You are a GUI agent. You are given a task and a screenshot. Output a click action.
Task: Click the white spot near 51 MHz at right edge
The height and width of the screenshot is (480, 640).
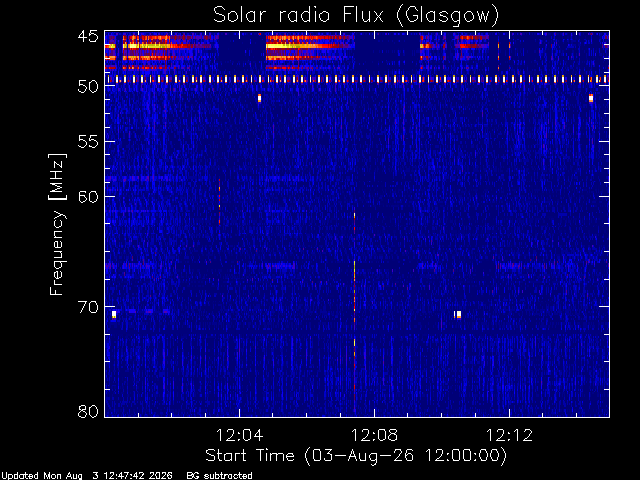click(x=591, y=98)
